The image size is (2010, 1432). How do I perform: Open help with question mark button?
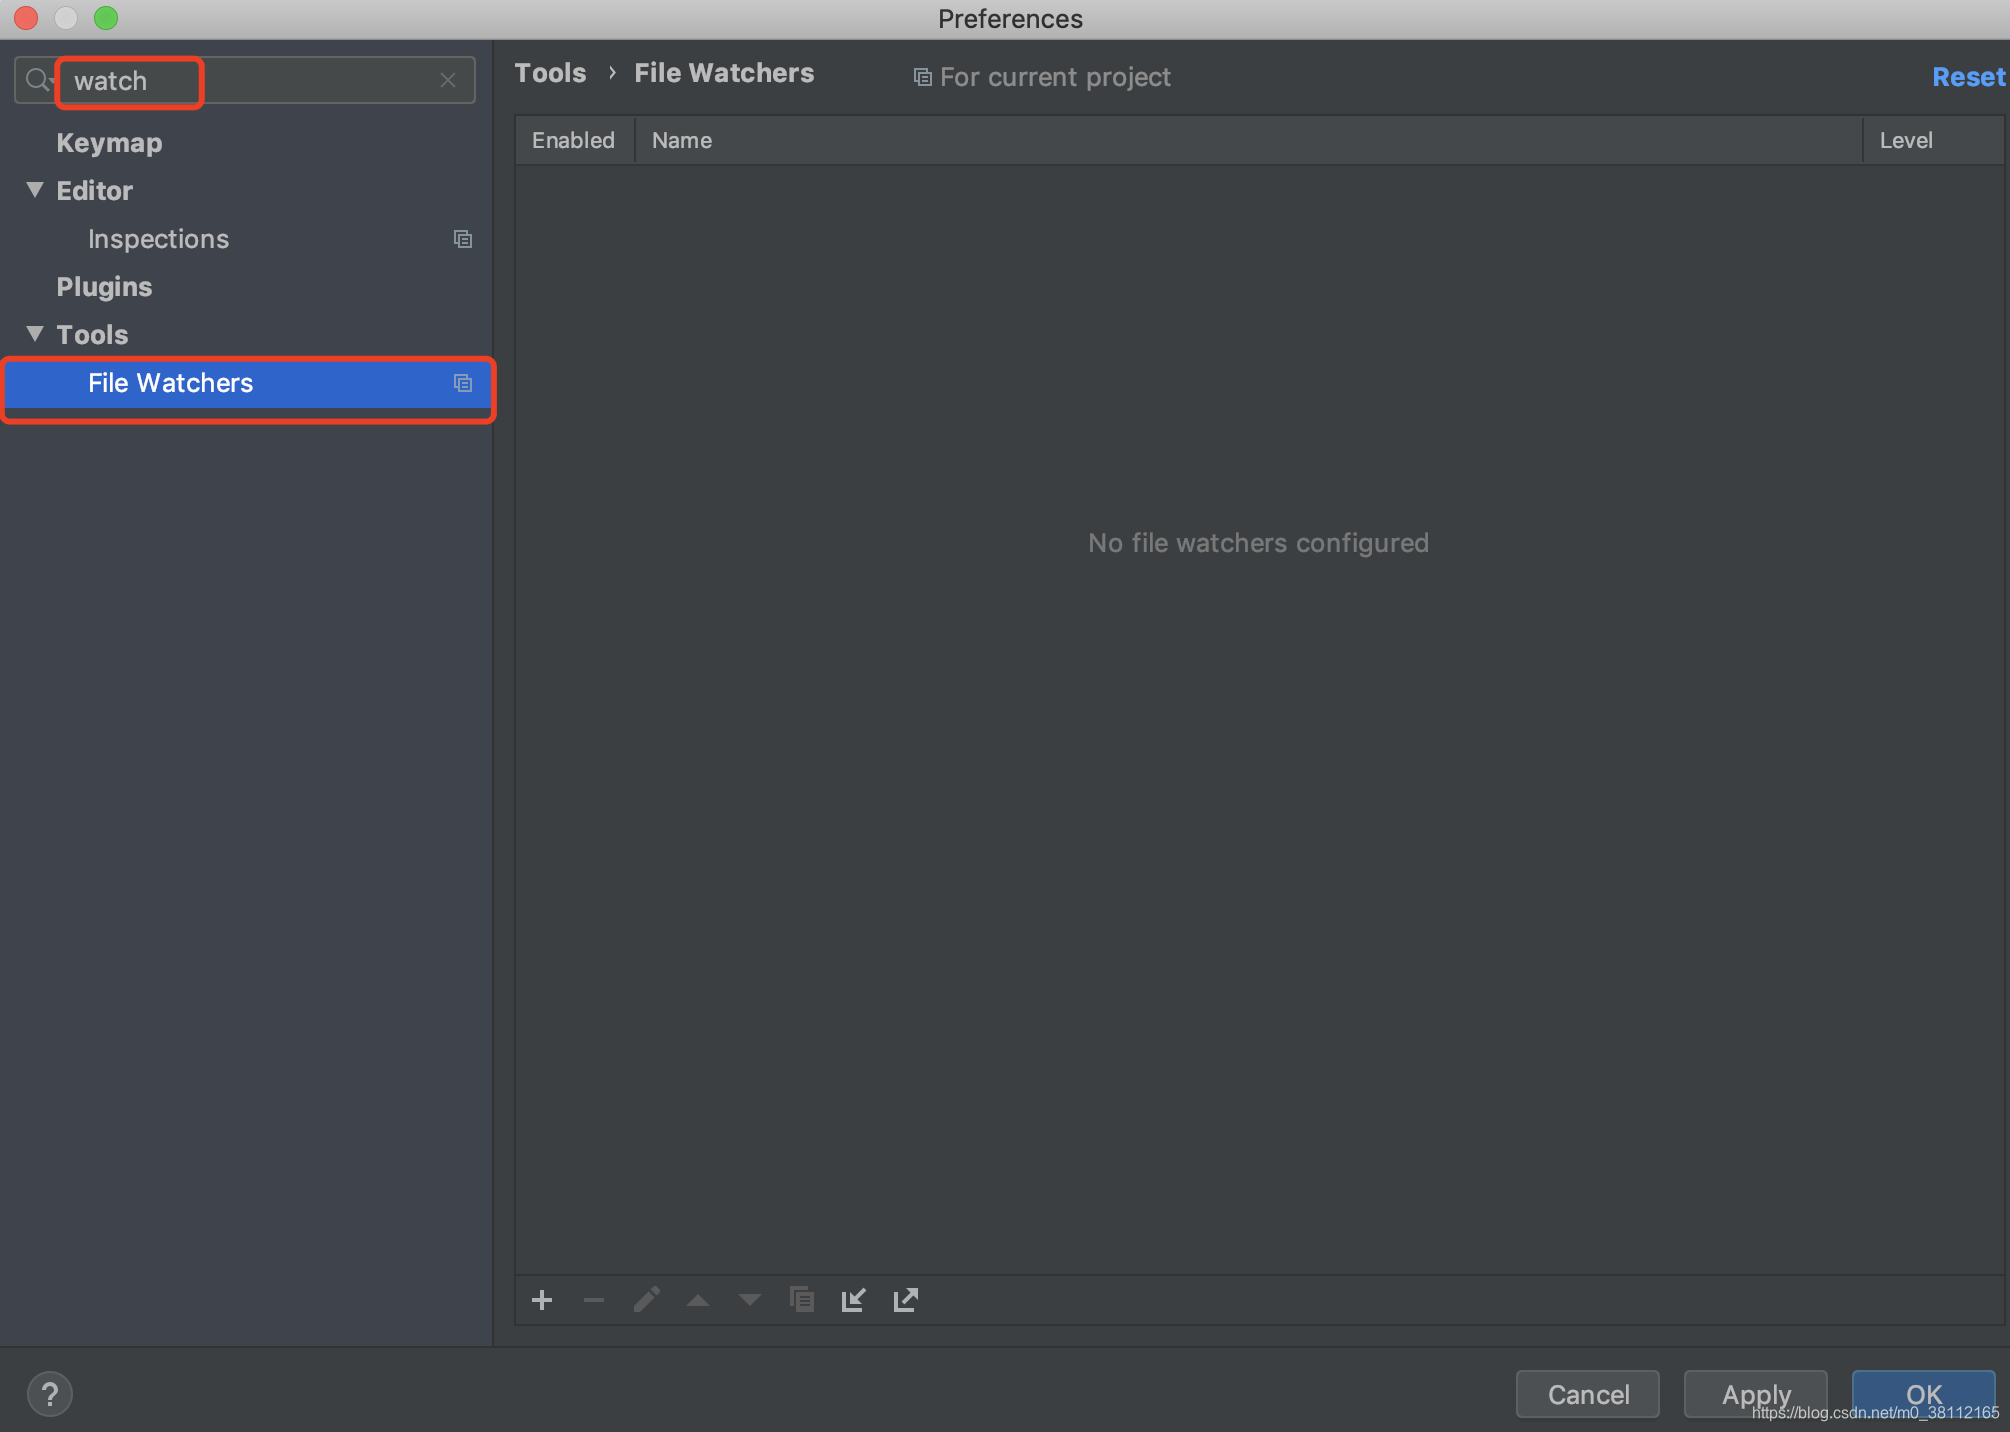(50, 1394)
